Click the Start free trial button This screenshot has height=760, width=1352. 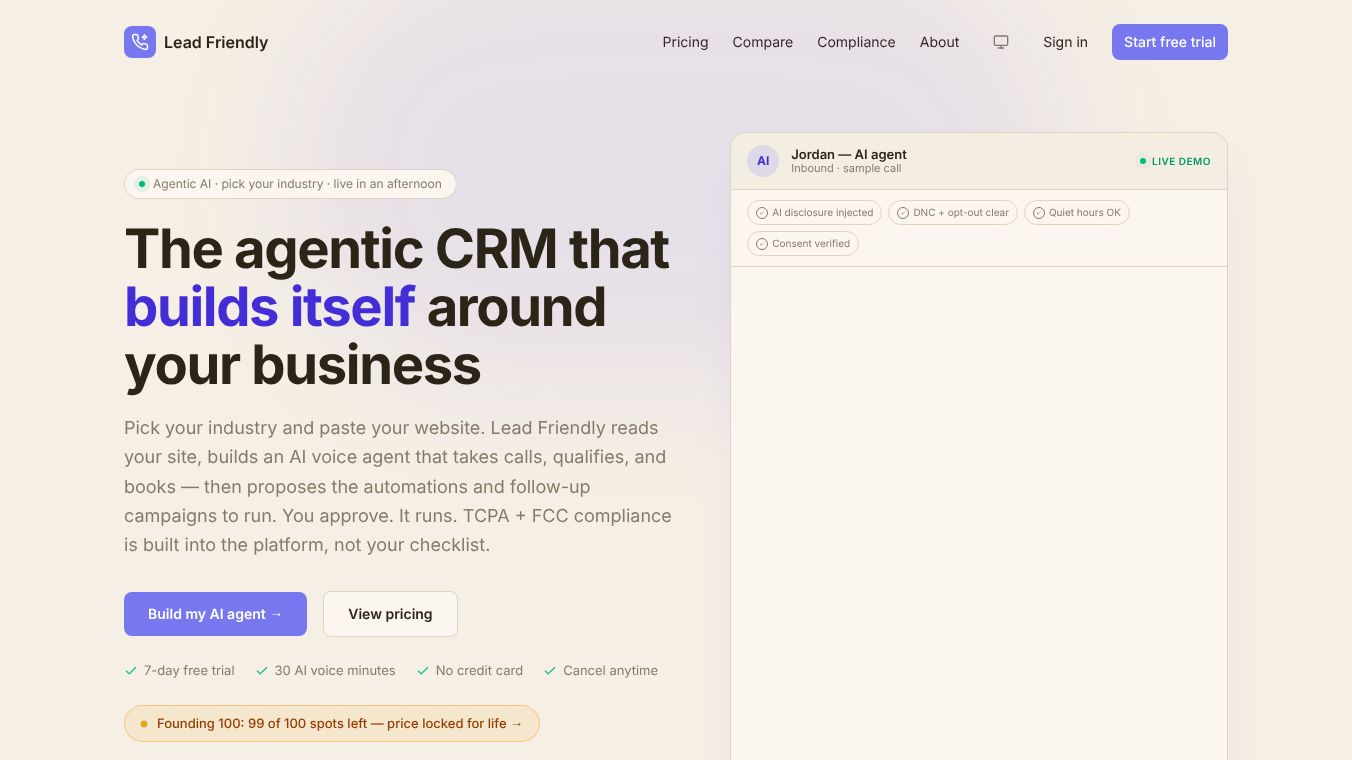point(1170,42)
